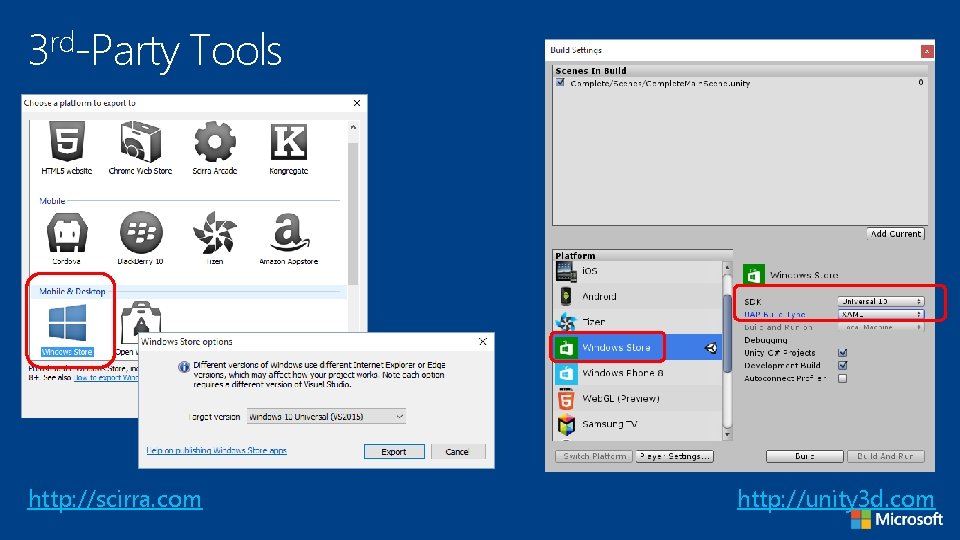Click the Add Current button
This screenshot has height=540, width=960.
[x=896, y=233]
